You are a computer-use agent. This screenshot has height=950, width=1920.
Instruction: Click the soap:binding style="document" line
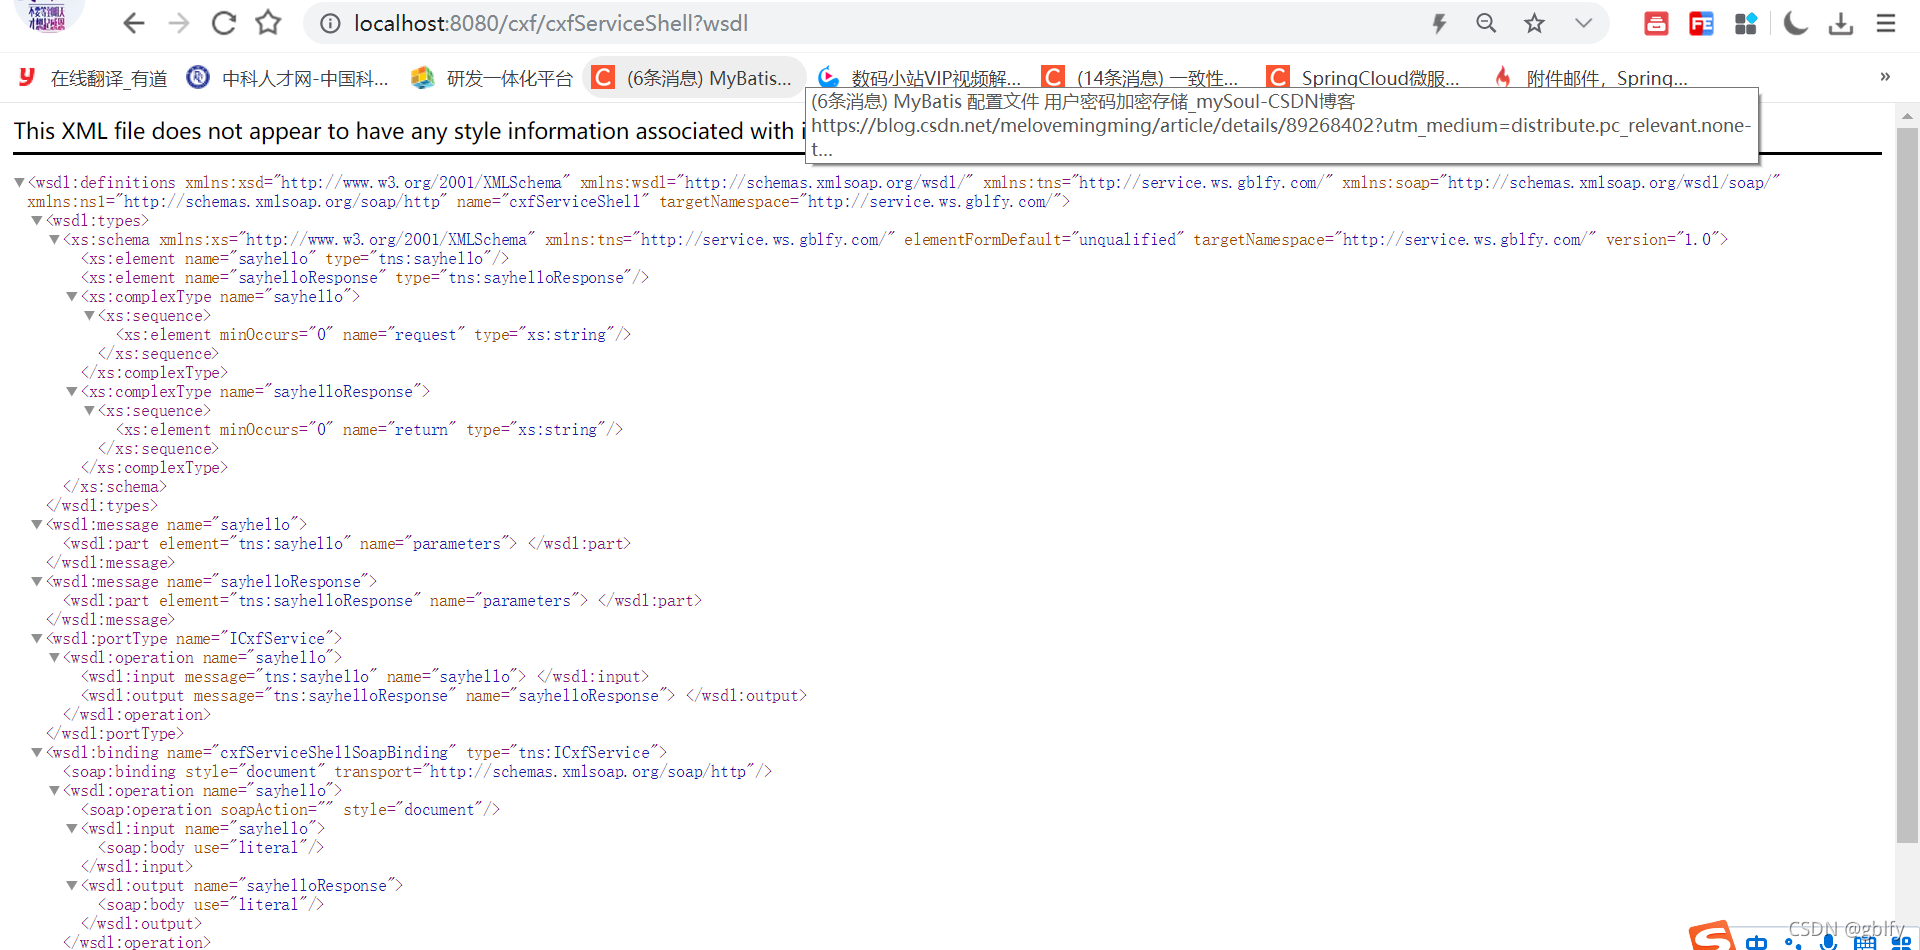417,771
